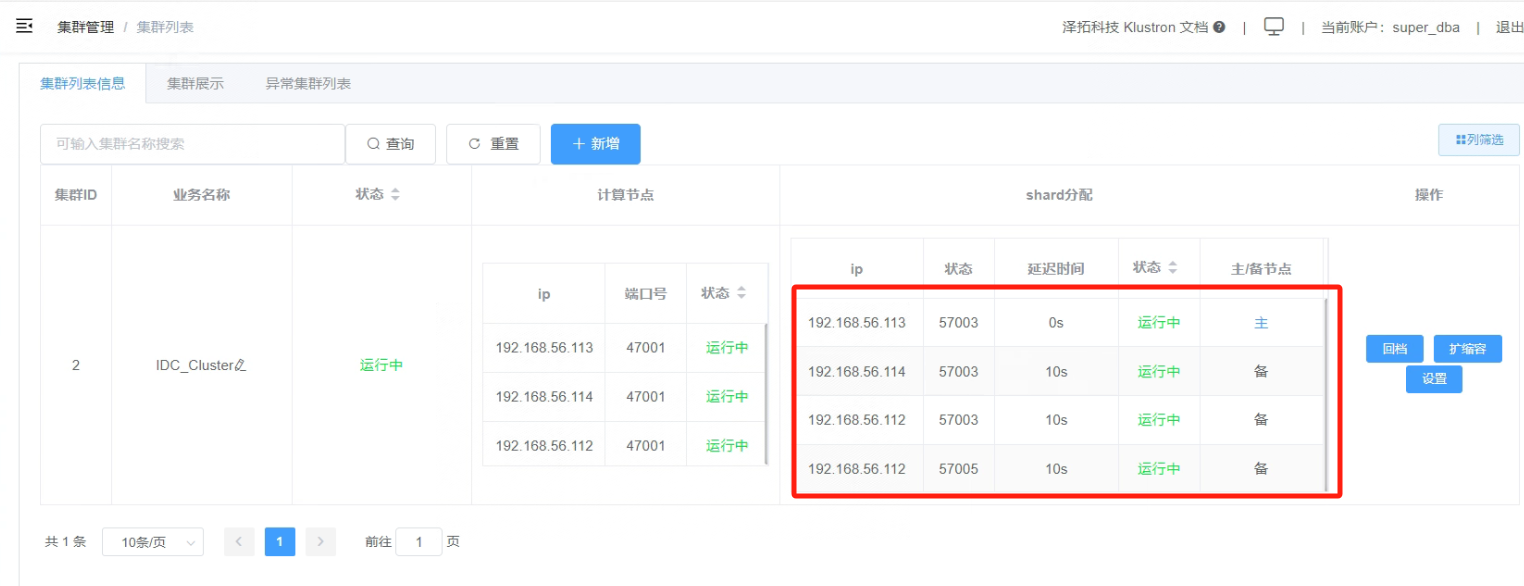Open the 泽拓科技 Klustron 文档 link
The width and height of the screenshot is (1524, 586).
click(x=1135, y=27)
